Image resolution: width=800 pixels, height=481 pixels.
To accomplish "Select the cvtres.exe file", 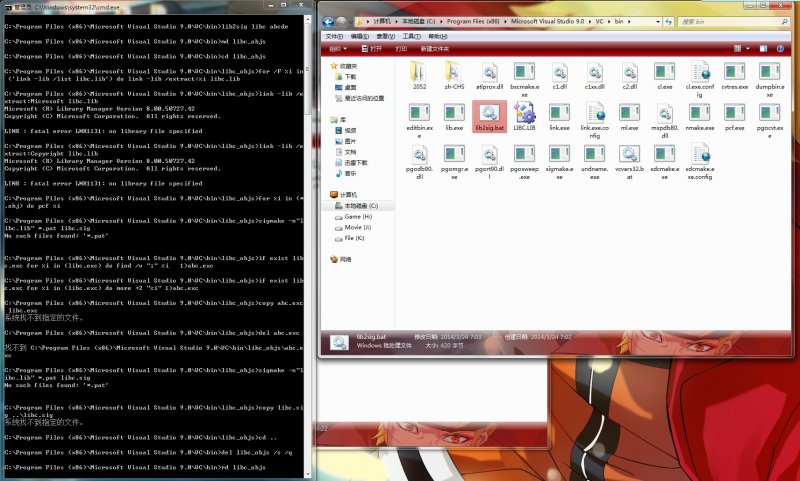I will tap(735, 75).
